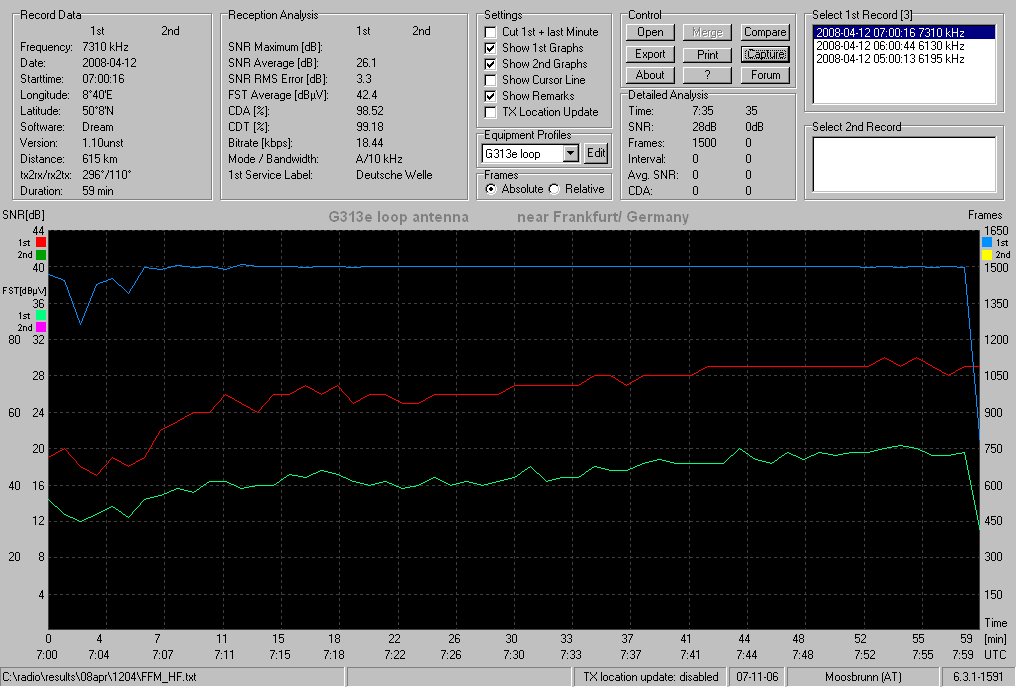This screenshot has width=1016, height=687.
Task: Edit the equipment profile with Edit button
Action: (595, 154)
